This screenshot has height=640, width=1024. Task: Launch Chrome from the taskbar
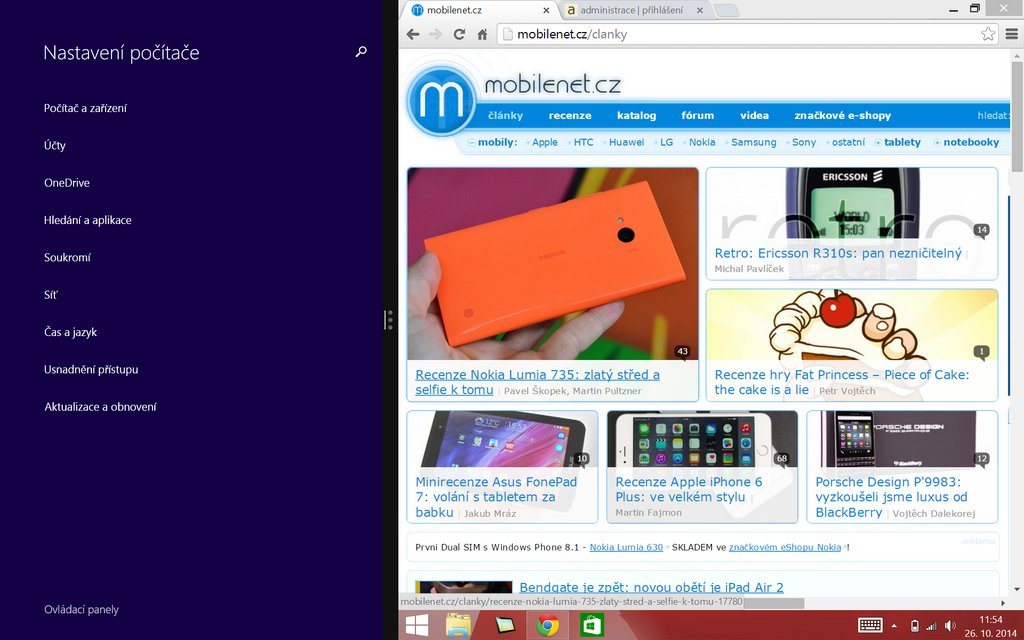[547, 624]
